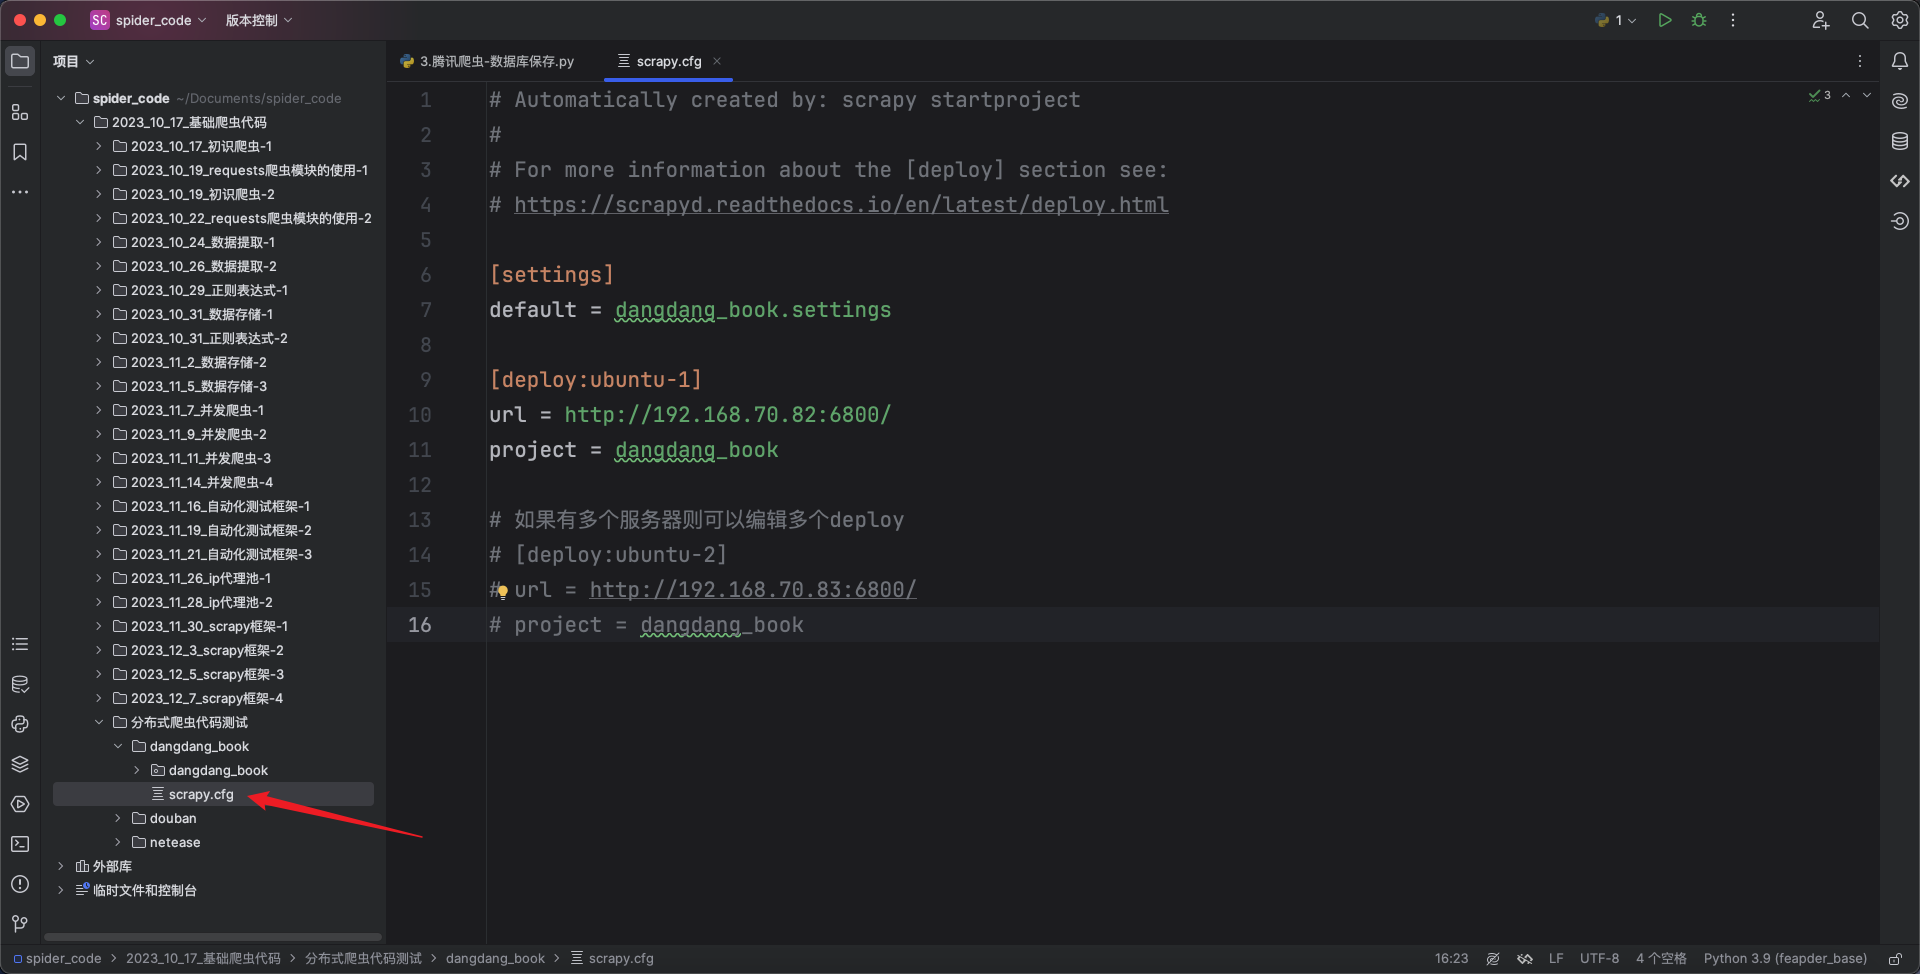Open editor tab options menu

(x=1860, y=61)
